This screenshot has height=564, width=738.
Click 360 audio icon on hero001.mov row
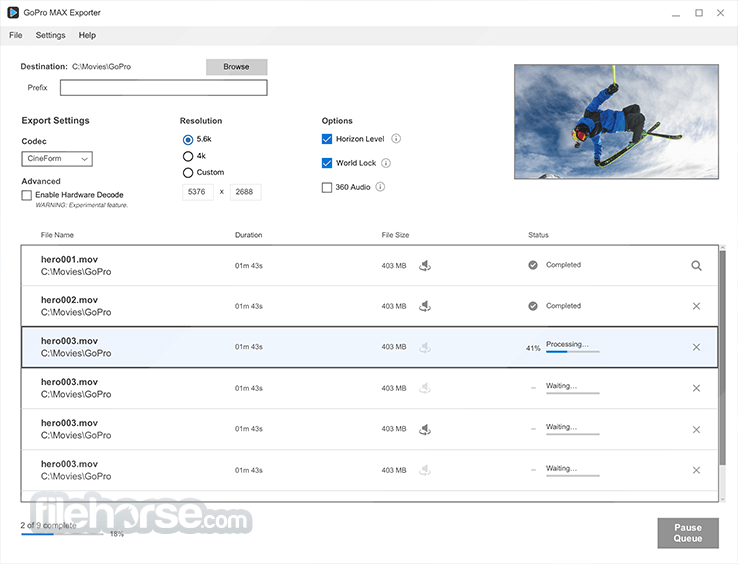(425, 266)
